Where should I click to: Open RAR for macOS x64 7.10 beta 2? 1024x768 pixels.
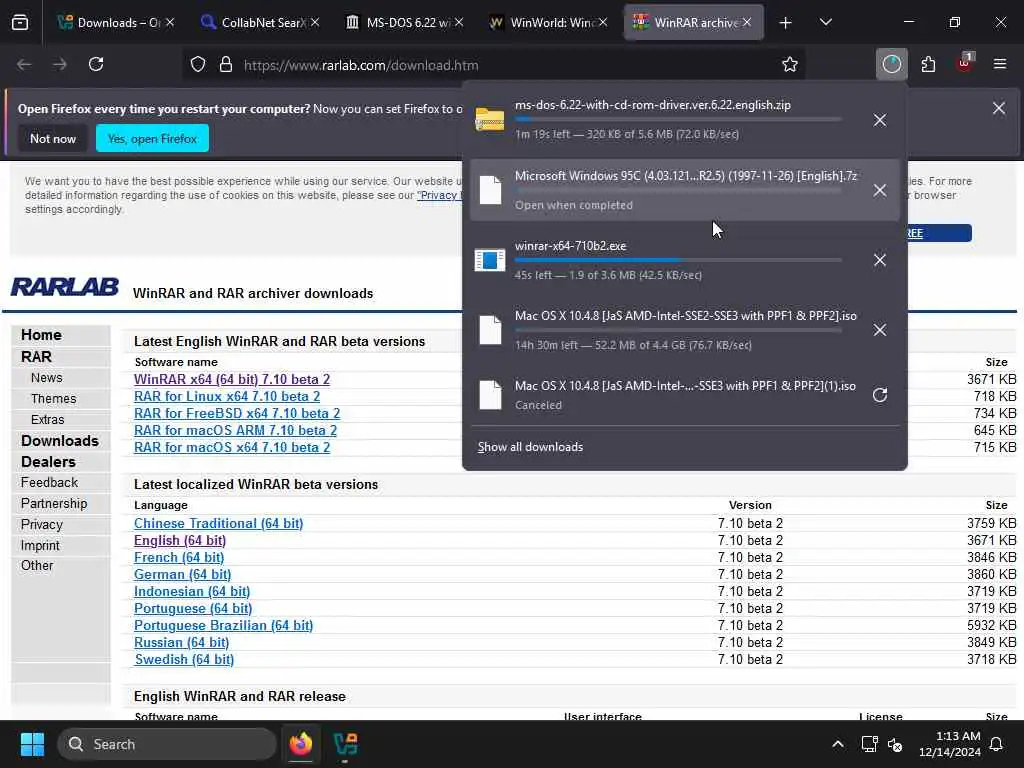coord(232,447)
